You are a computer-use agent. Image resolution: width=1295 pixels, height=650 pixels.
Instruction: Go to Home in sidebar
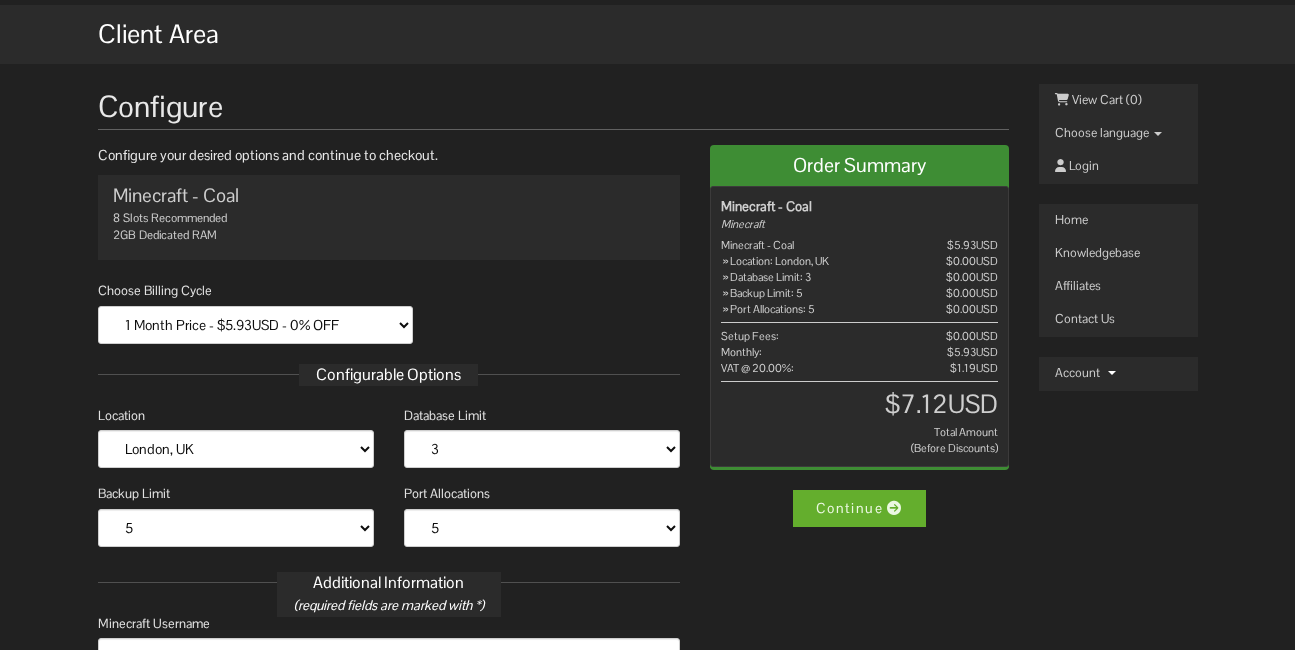[x=1071, y=220]
